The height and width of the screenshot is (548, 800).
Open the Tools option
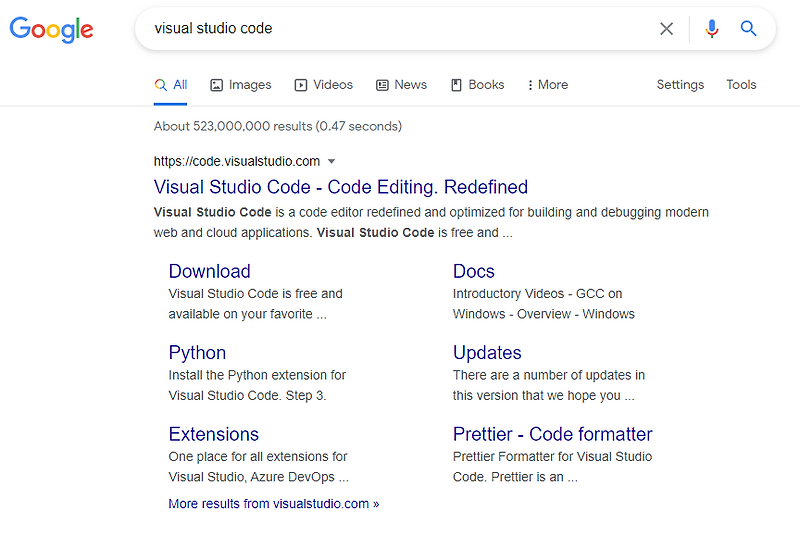pyautogui.click(x=741, y=85)
